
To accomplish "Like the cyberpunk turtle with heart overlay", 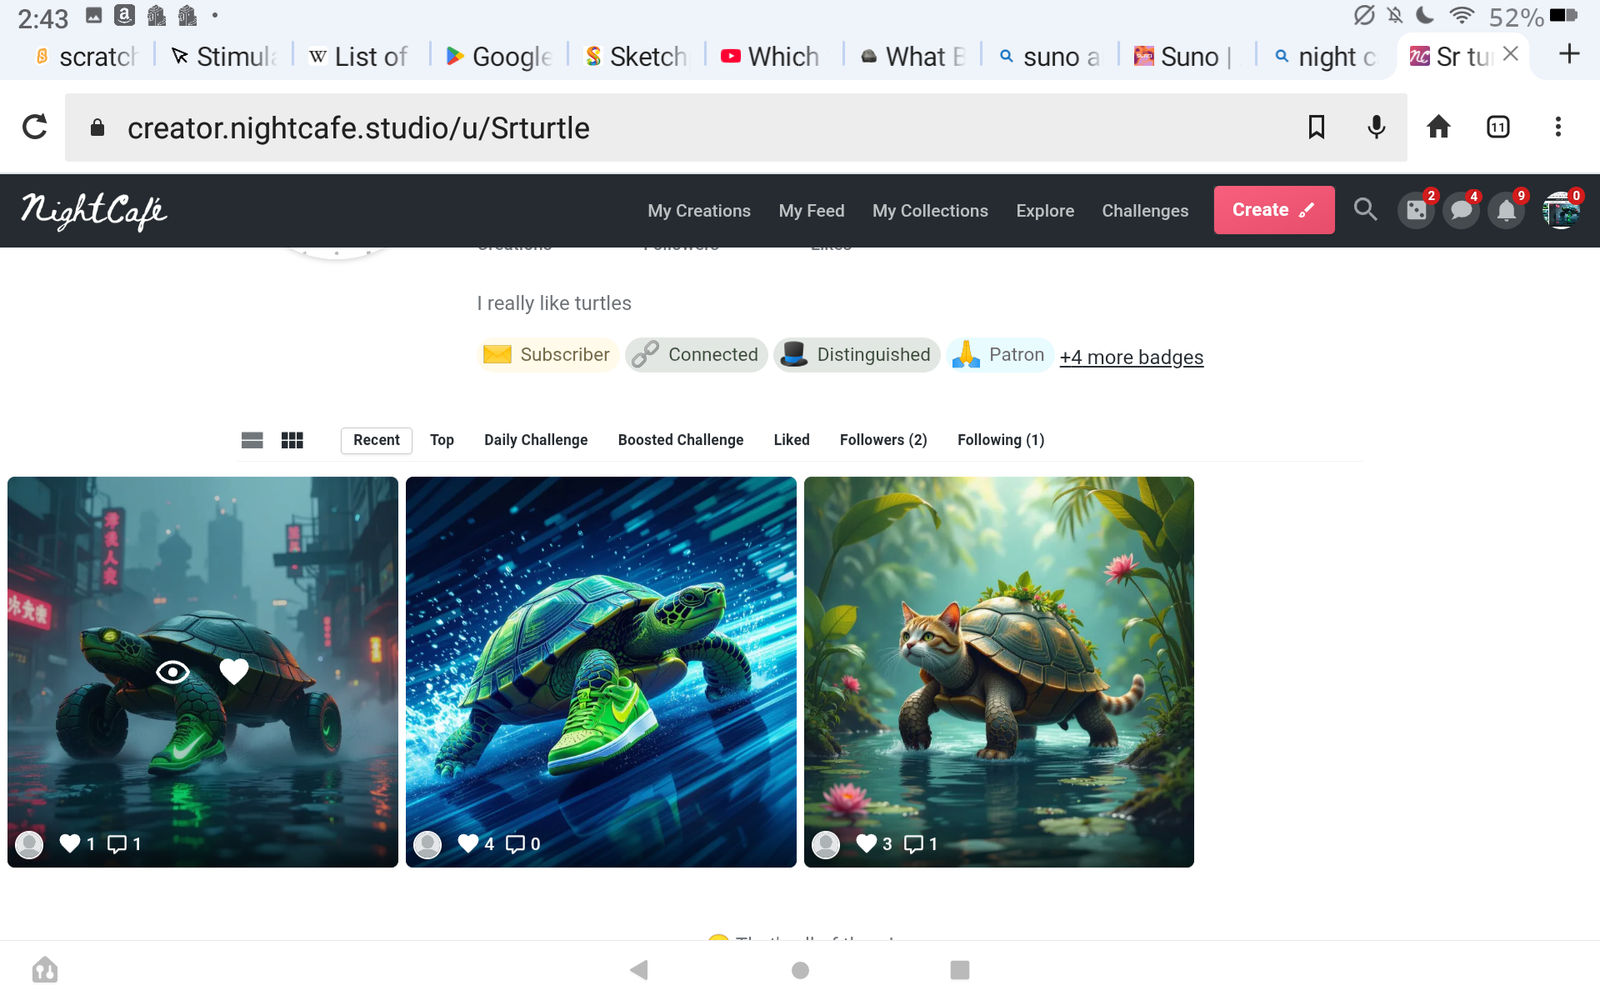I will [234, 672].
